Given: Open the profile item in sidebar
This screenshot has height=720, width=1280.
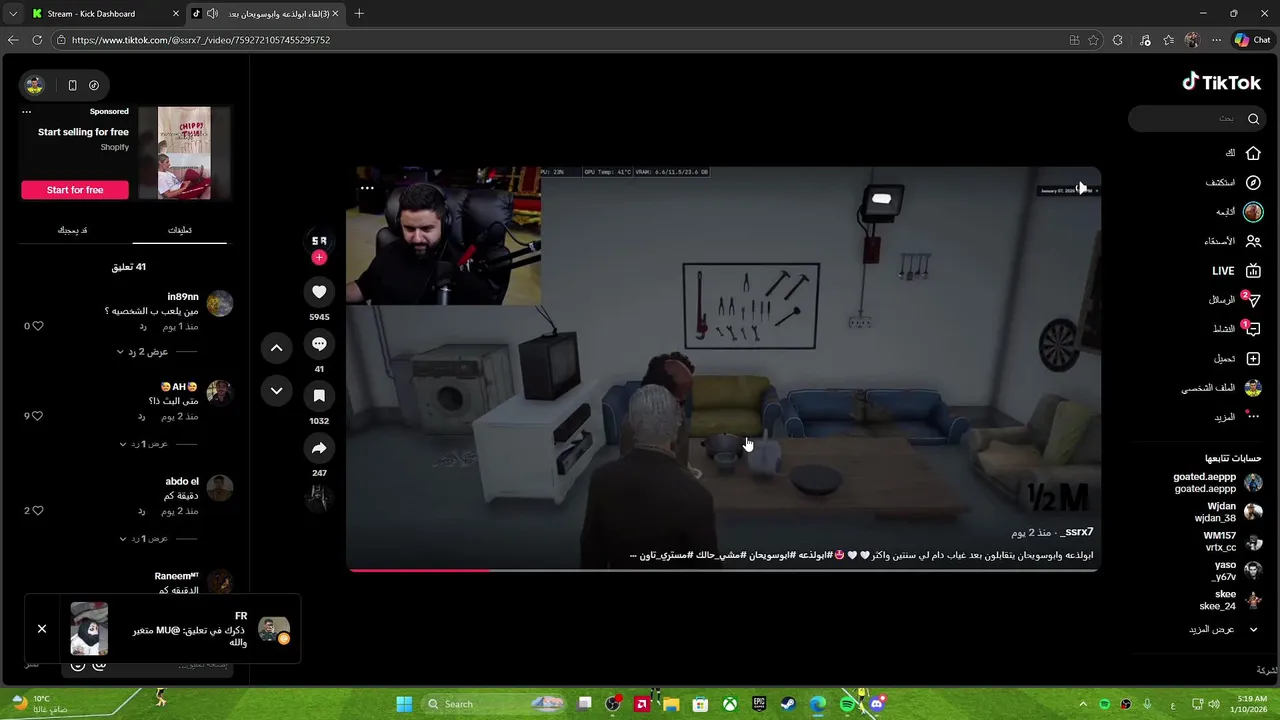Looking at the screenshot, I should [1222, 388].
